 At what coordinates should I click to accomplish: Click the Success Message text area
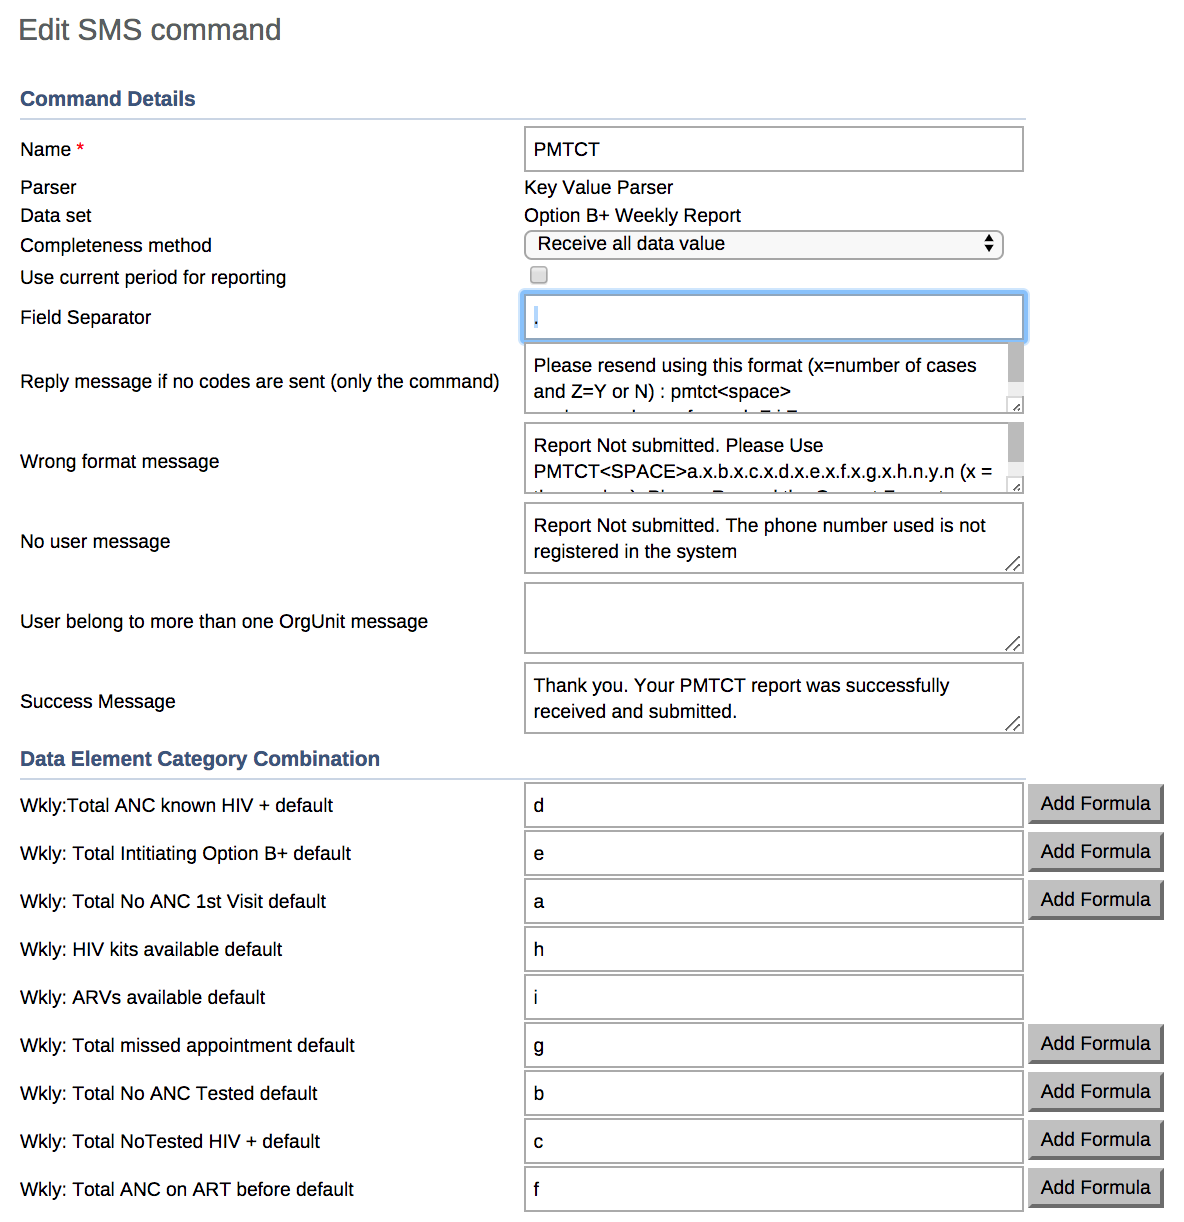[x=763, y=698]
